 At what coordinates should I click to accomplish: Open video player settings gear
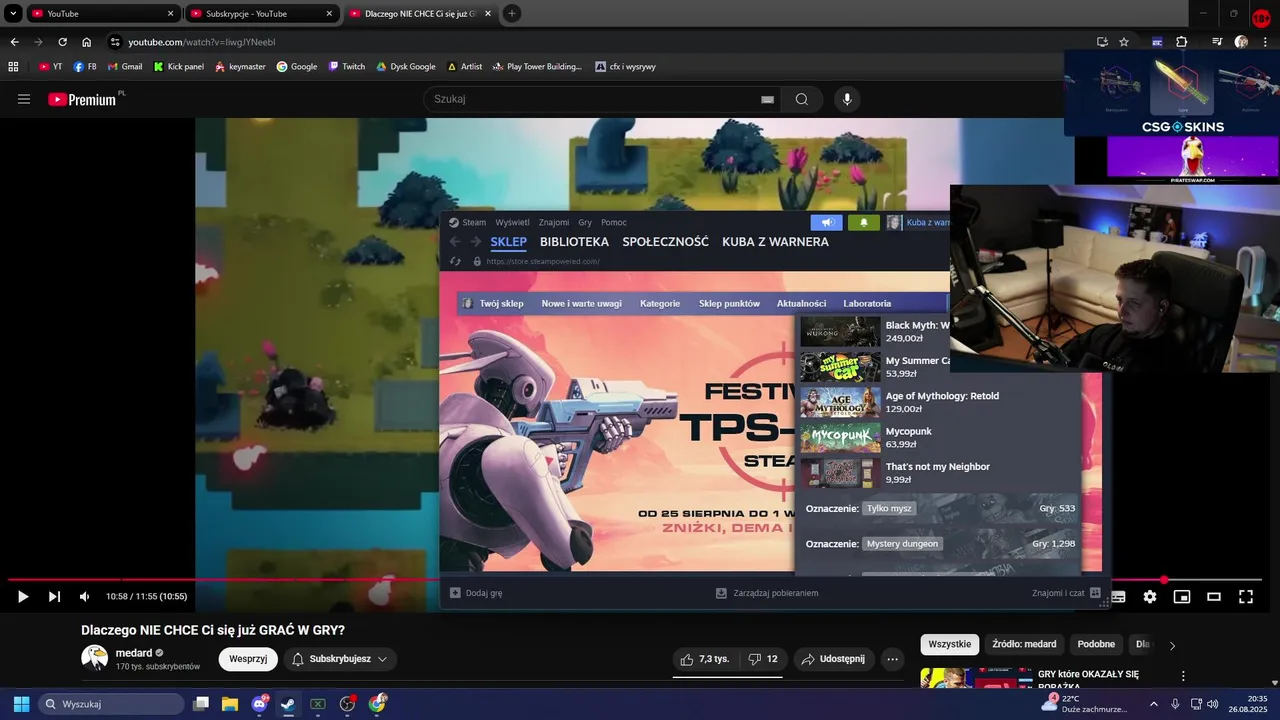[x=1150, y=597]
